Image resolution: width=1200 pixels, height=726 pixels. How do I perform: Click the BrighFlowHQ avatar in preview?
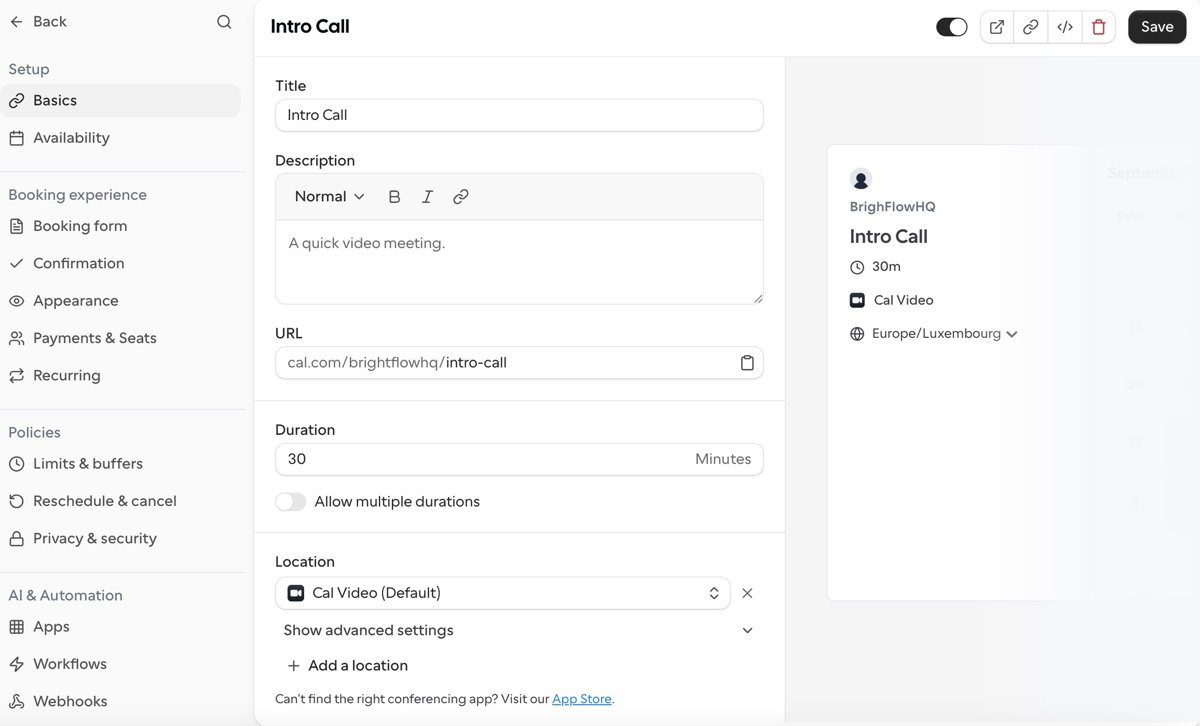pos(860,179)
